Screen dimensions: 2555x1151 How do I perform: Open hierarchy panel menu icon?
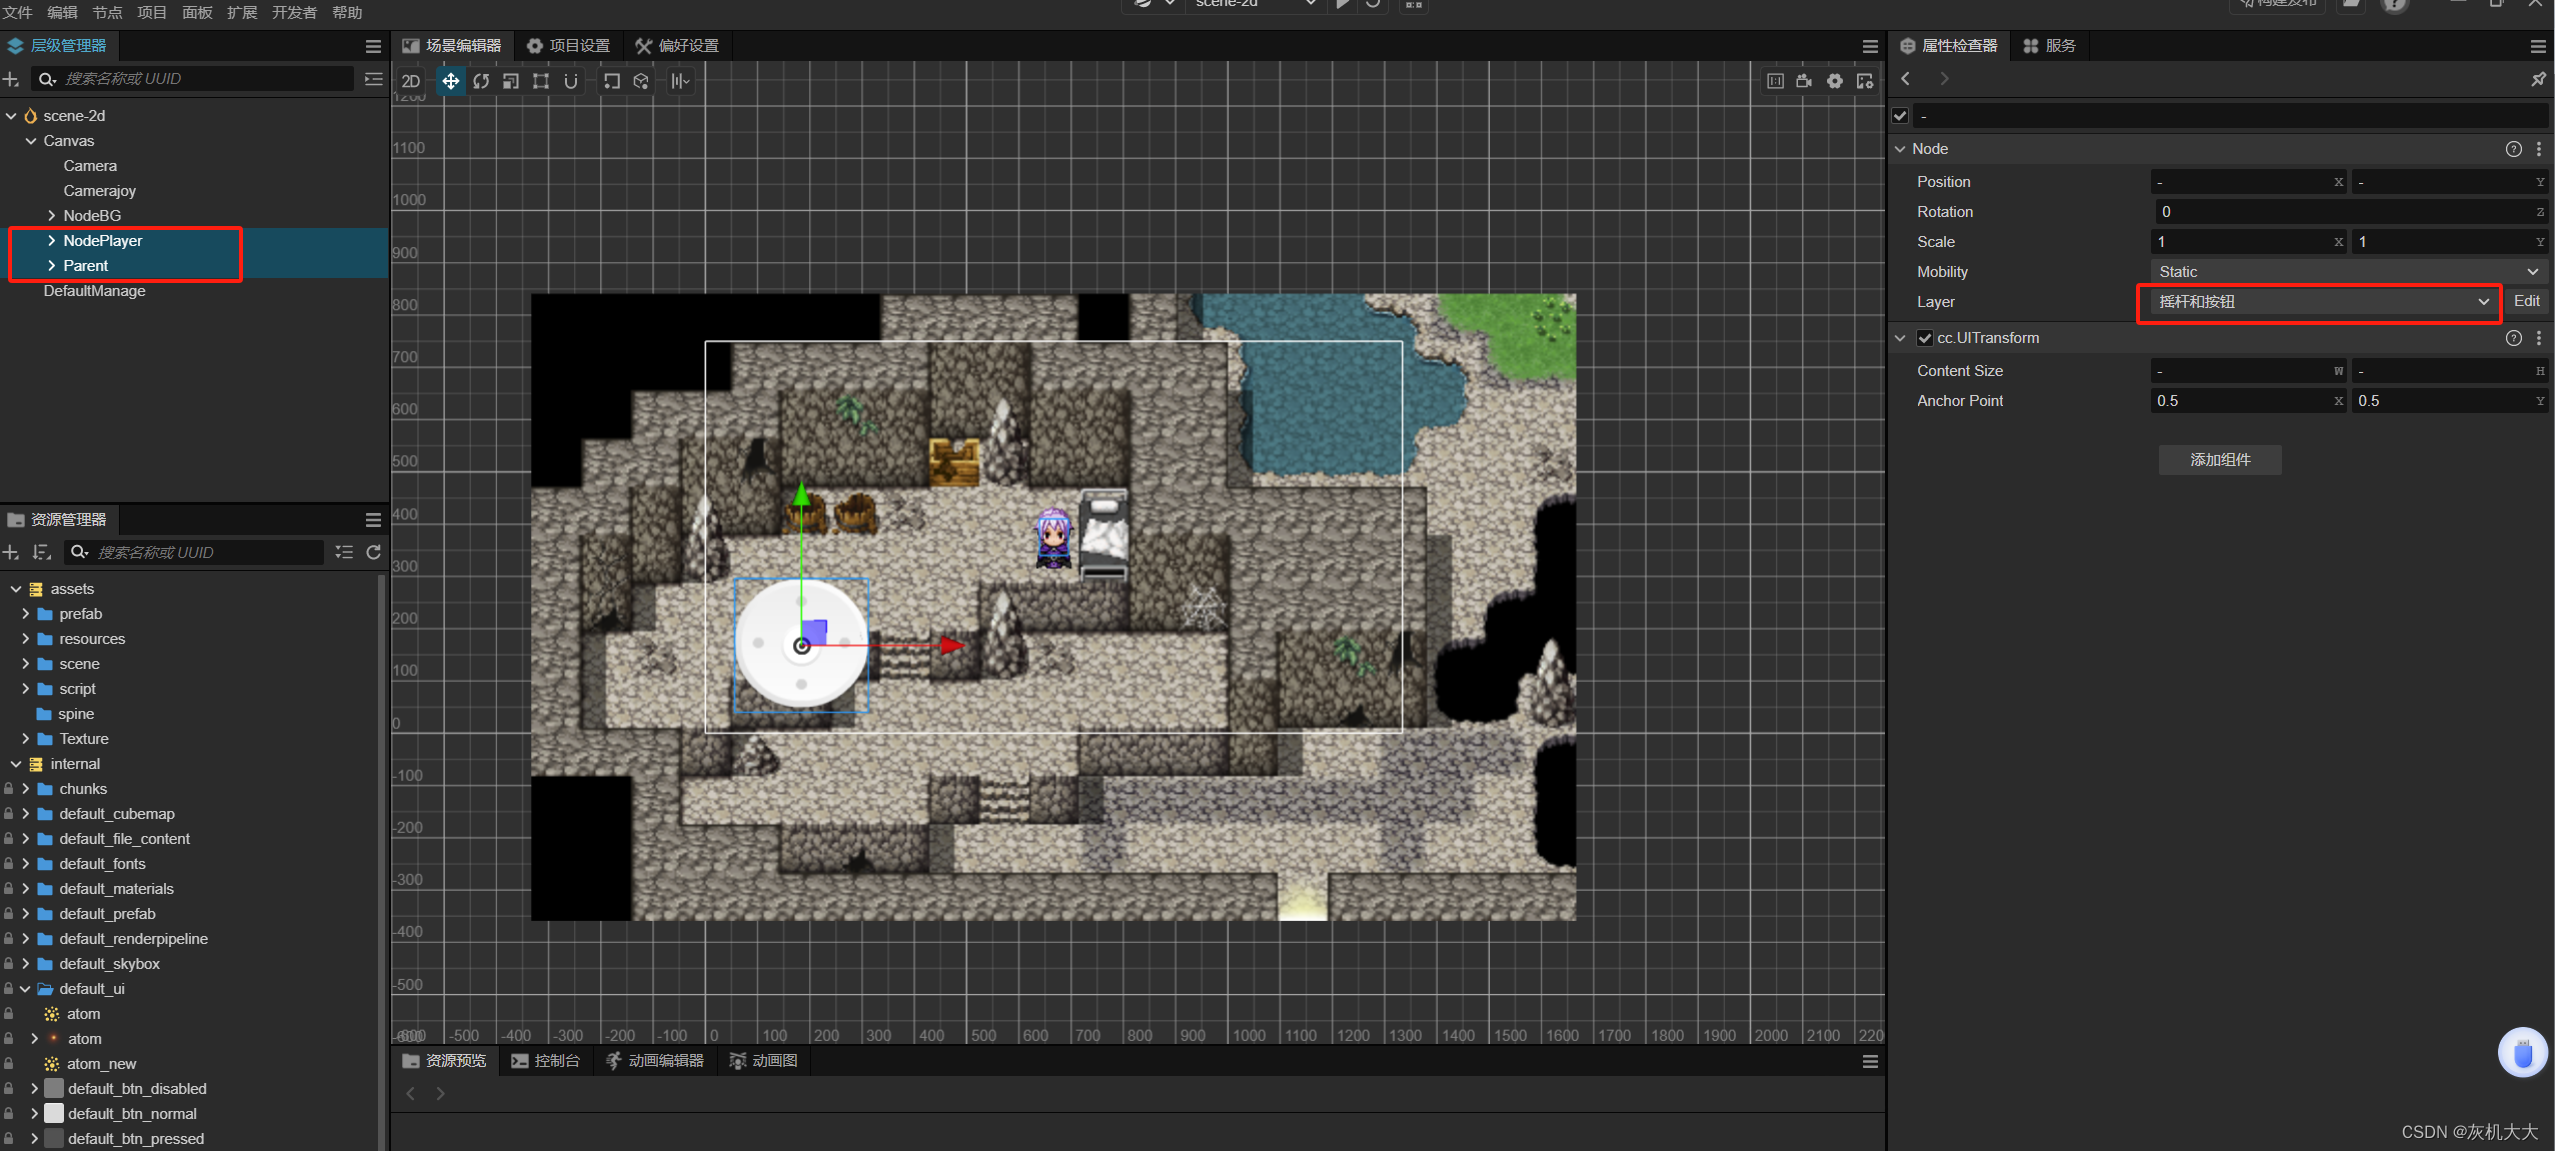coord(373,46)
